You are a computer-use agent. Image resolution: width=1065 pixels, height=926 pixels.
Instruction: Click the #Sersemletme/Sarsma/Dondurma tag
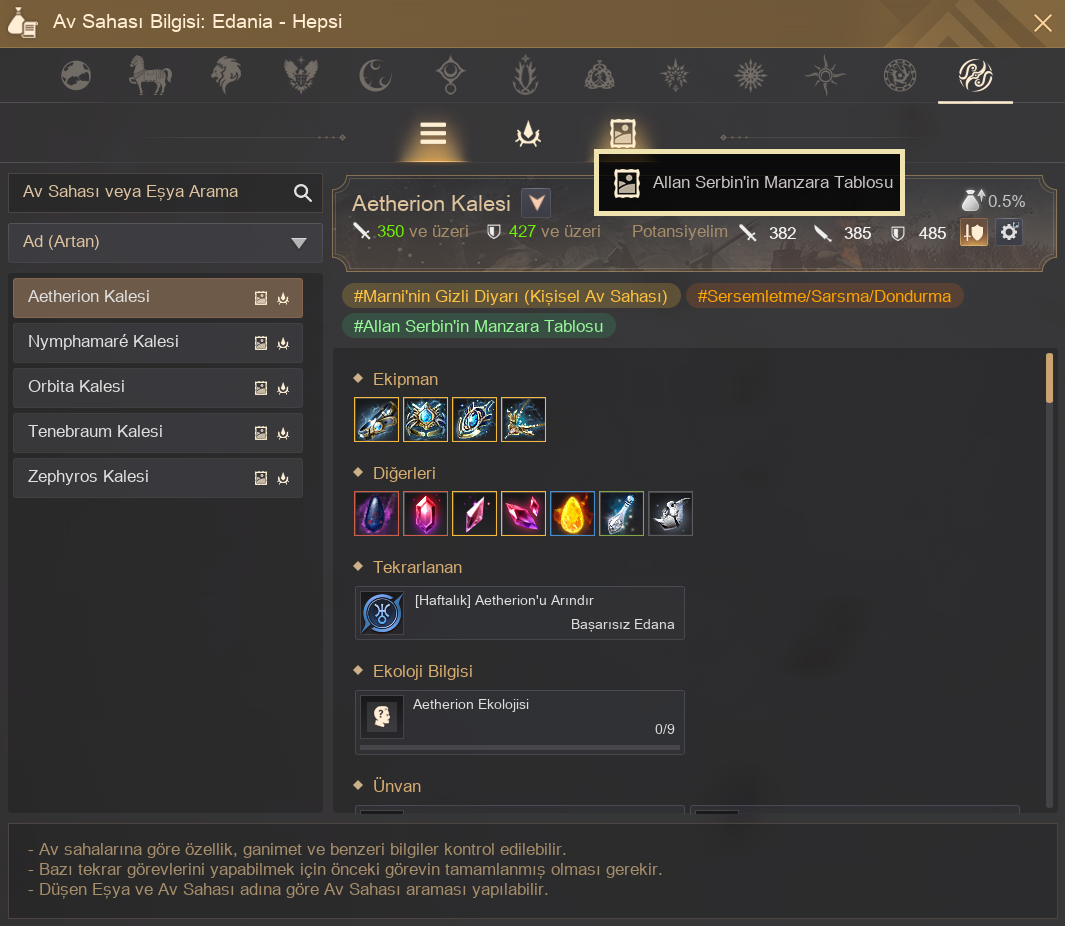click(x=824, y=296)
